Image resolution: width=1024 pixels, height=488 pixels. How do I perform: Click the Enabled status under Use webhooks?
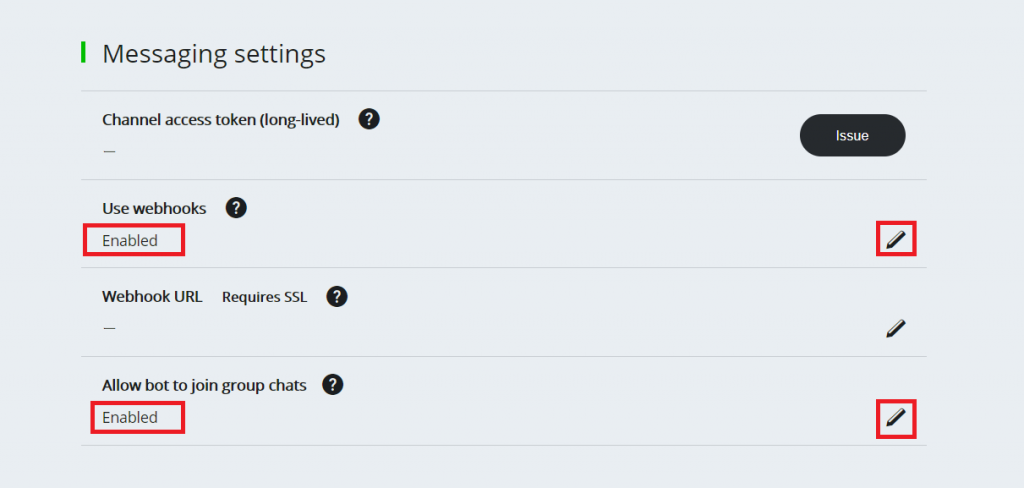(131, 241)
